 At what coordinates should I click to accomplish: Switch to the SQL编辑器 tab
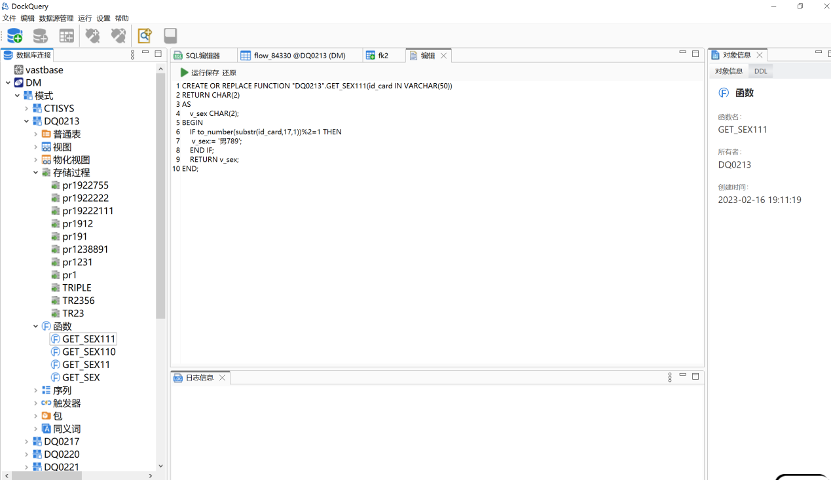point(203,55)
